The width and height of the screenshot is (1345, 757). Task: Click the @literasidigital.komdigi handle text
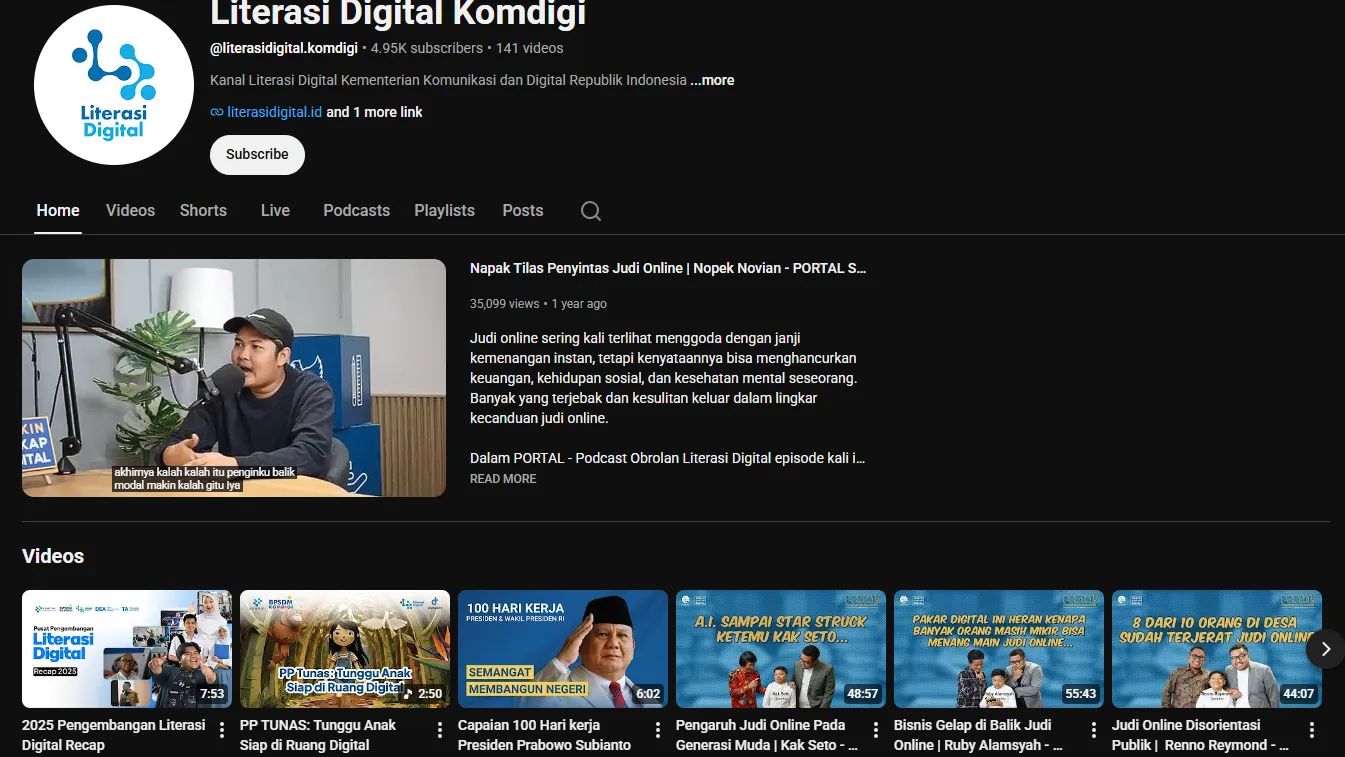(x=284, y=48)
